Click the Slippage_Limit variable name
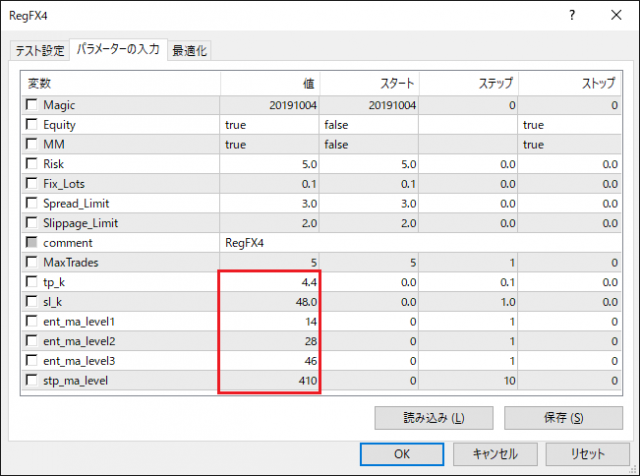The height and width of the screenshot is (476, 640). (x=80, y=223)
